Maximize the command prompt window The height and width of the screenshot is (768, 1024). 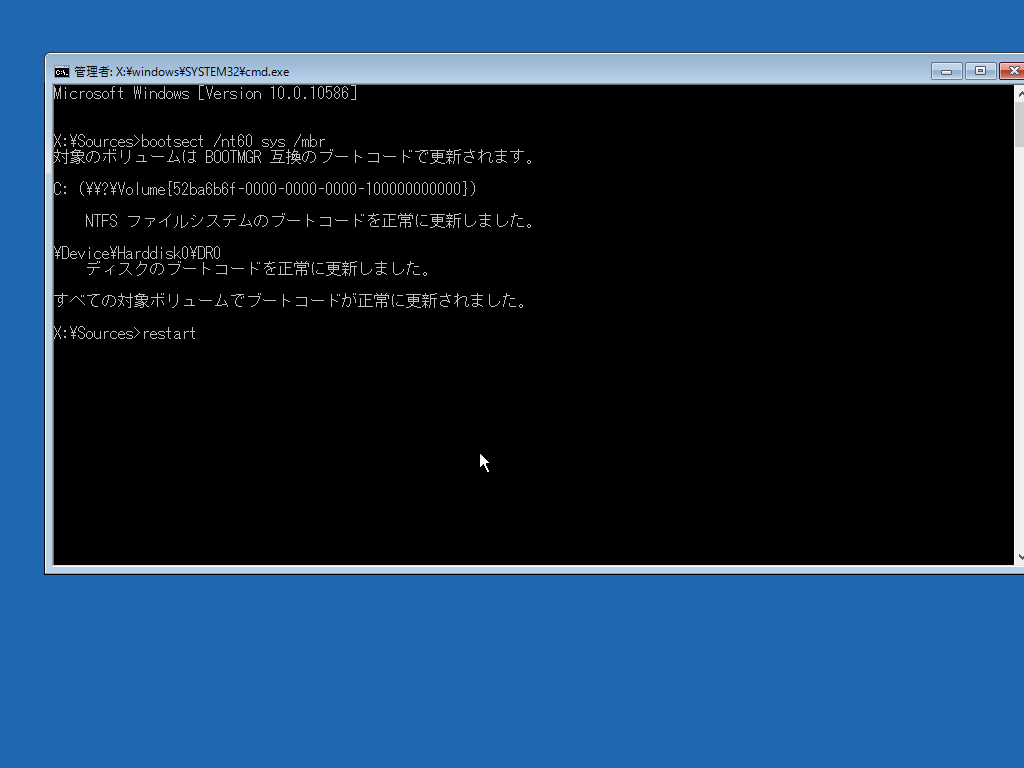[x=980, y=71]
